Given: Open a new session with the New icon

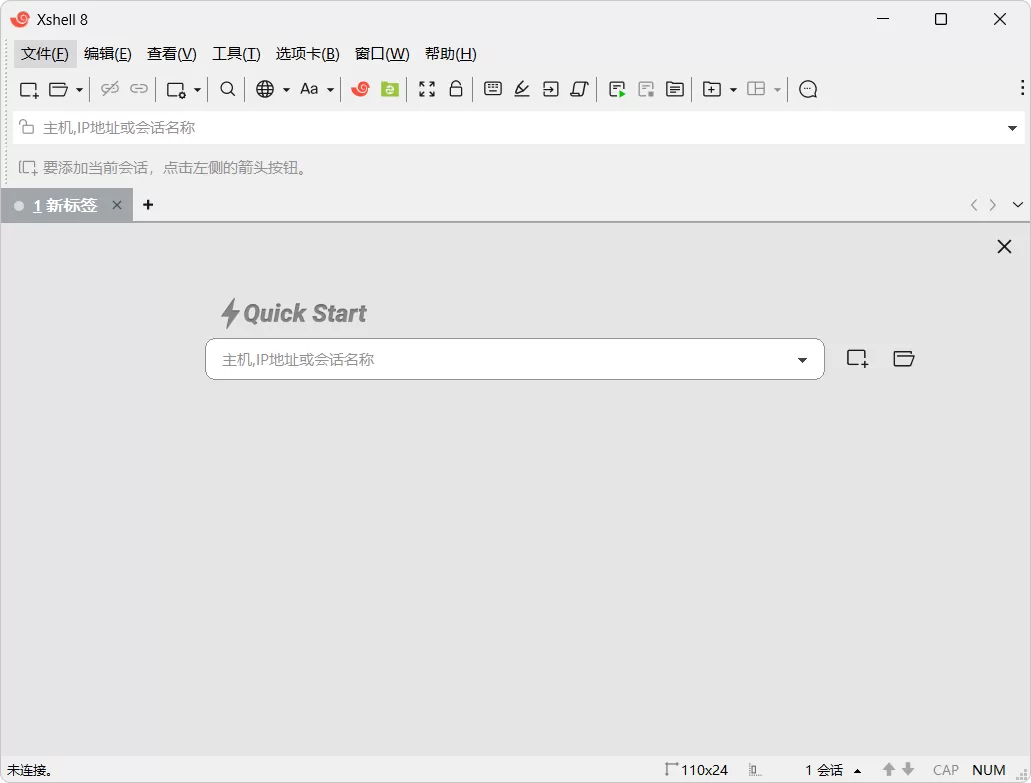Looking at the screenshot, I should coord(28,89).
